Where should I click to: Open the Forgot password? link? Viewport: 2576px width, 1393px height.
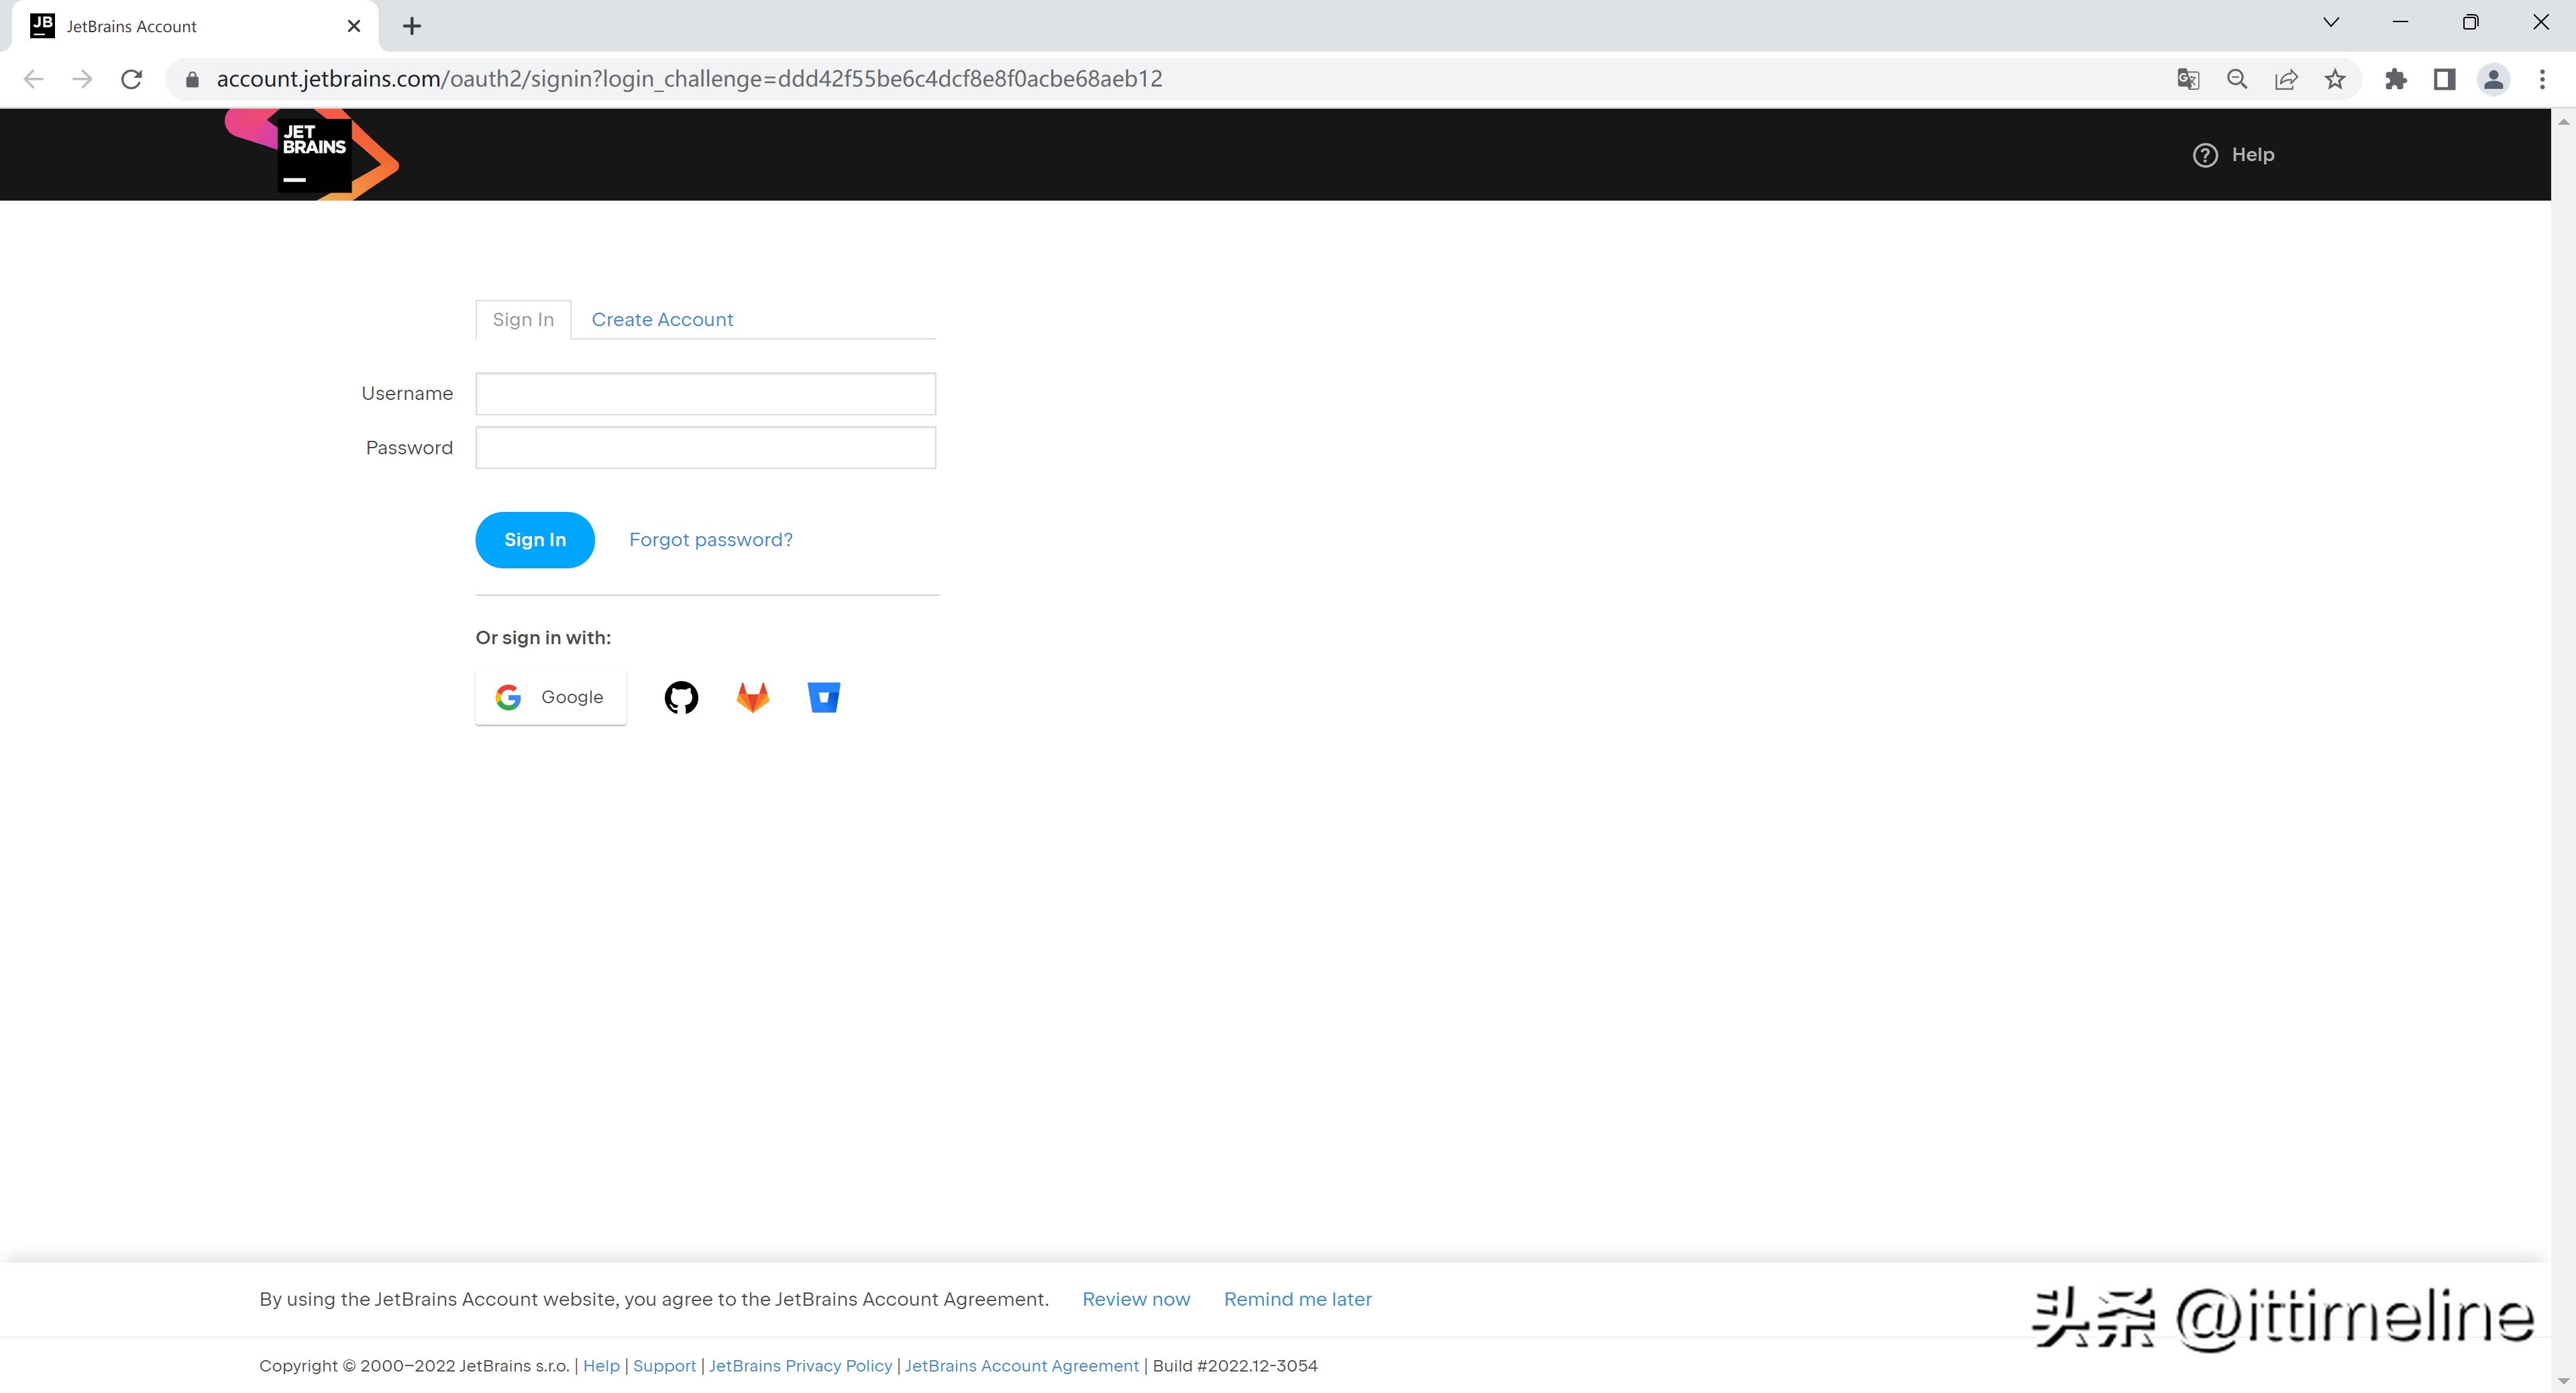click(x=711, y=540)
